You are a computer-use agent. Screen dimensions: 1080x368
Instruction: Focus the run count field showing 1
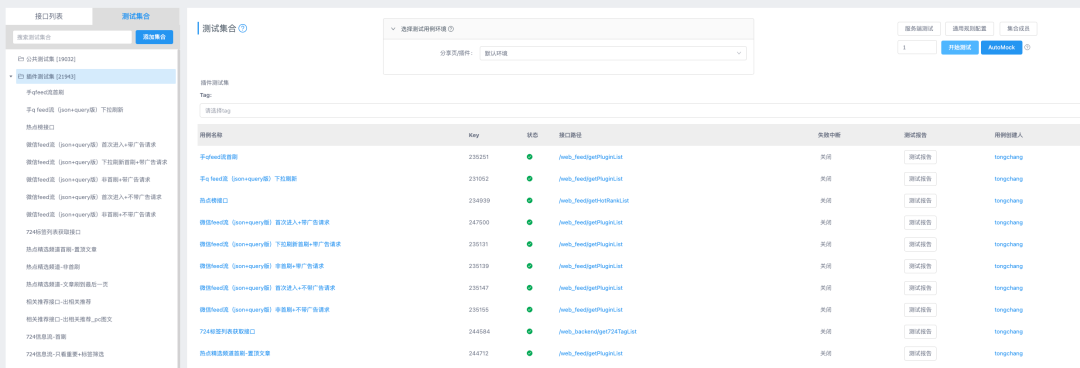(x=917, y=48)
